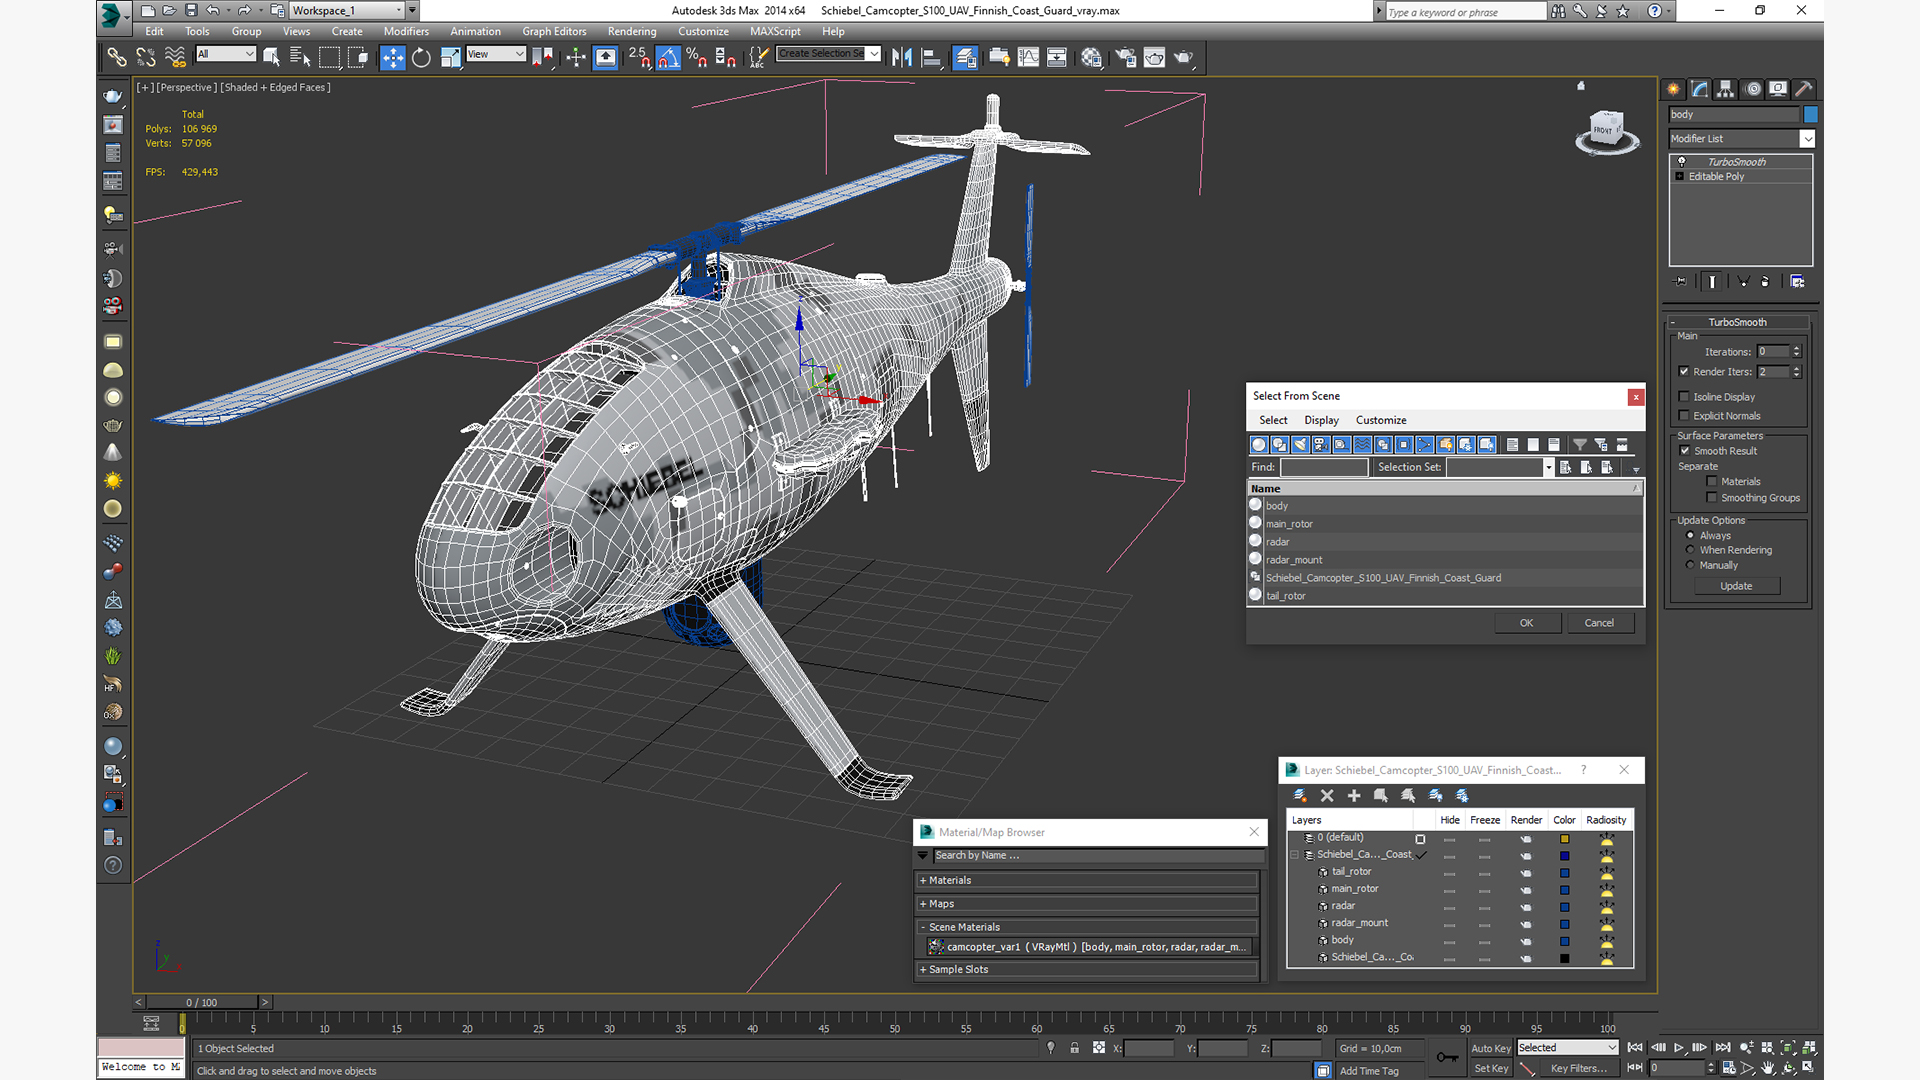Viewport: 1920px width, 1080px height.
Task: Toggle the Angle Snap icon
Action: coord(667,57)
